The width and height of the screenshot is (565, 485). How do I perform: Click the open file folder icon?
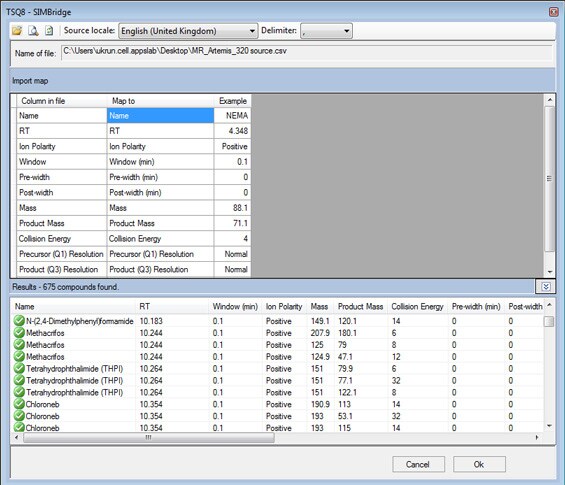pyautogui.click(x=17, y=31)
